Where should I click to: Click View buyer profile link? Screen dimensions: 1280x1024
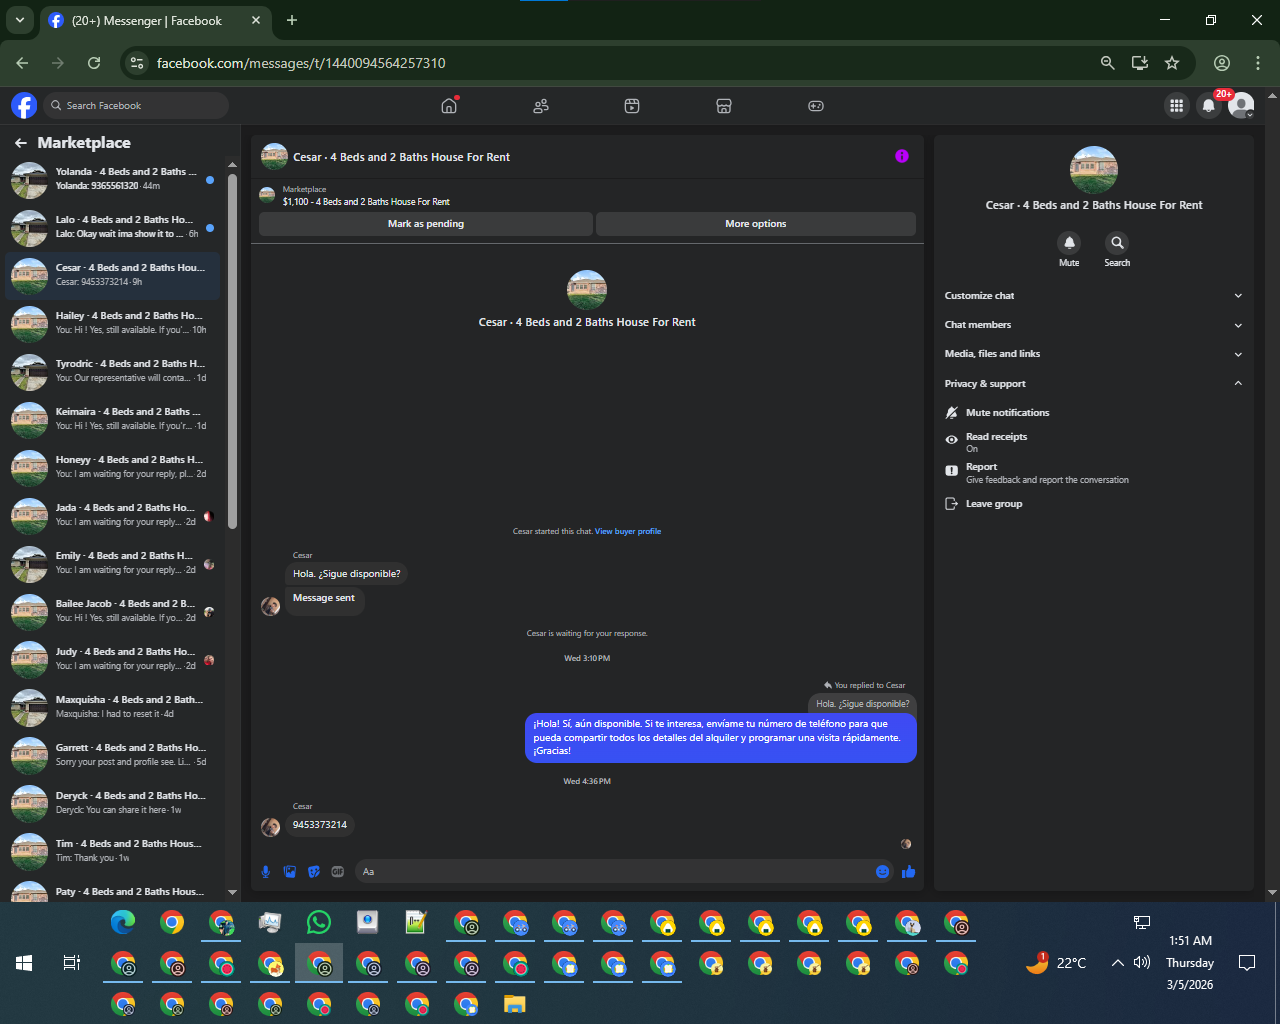(628, 531)
